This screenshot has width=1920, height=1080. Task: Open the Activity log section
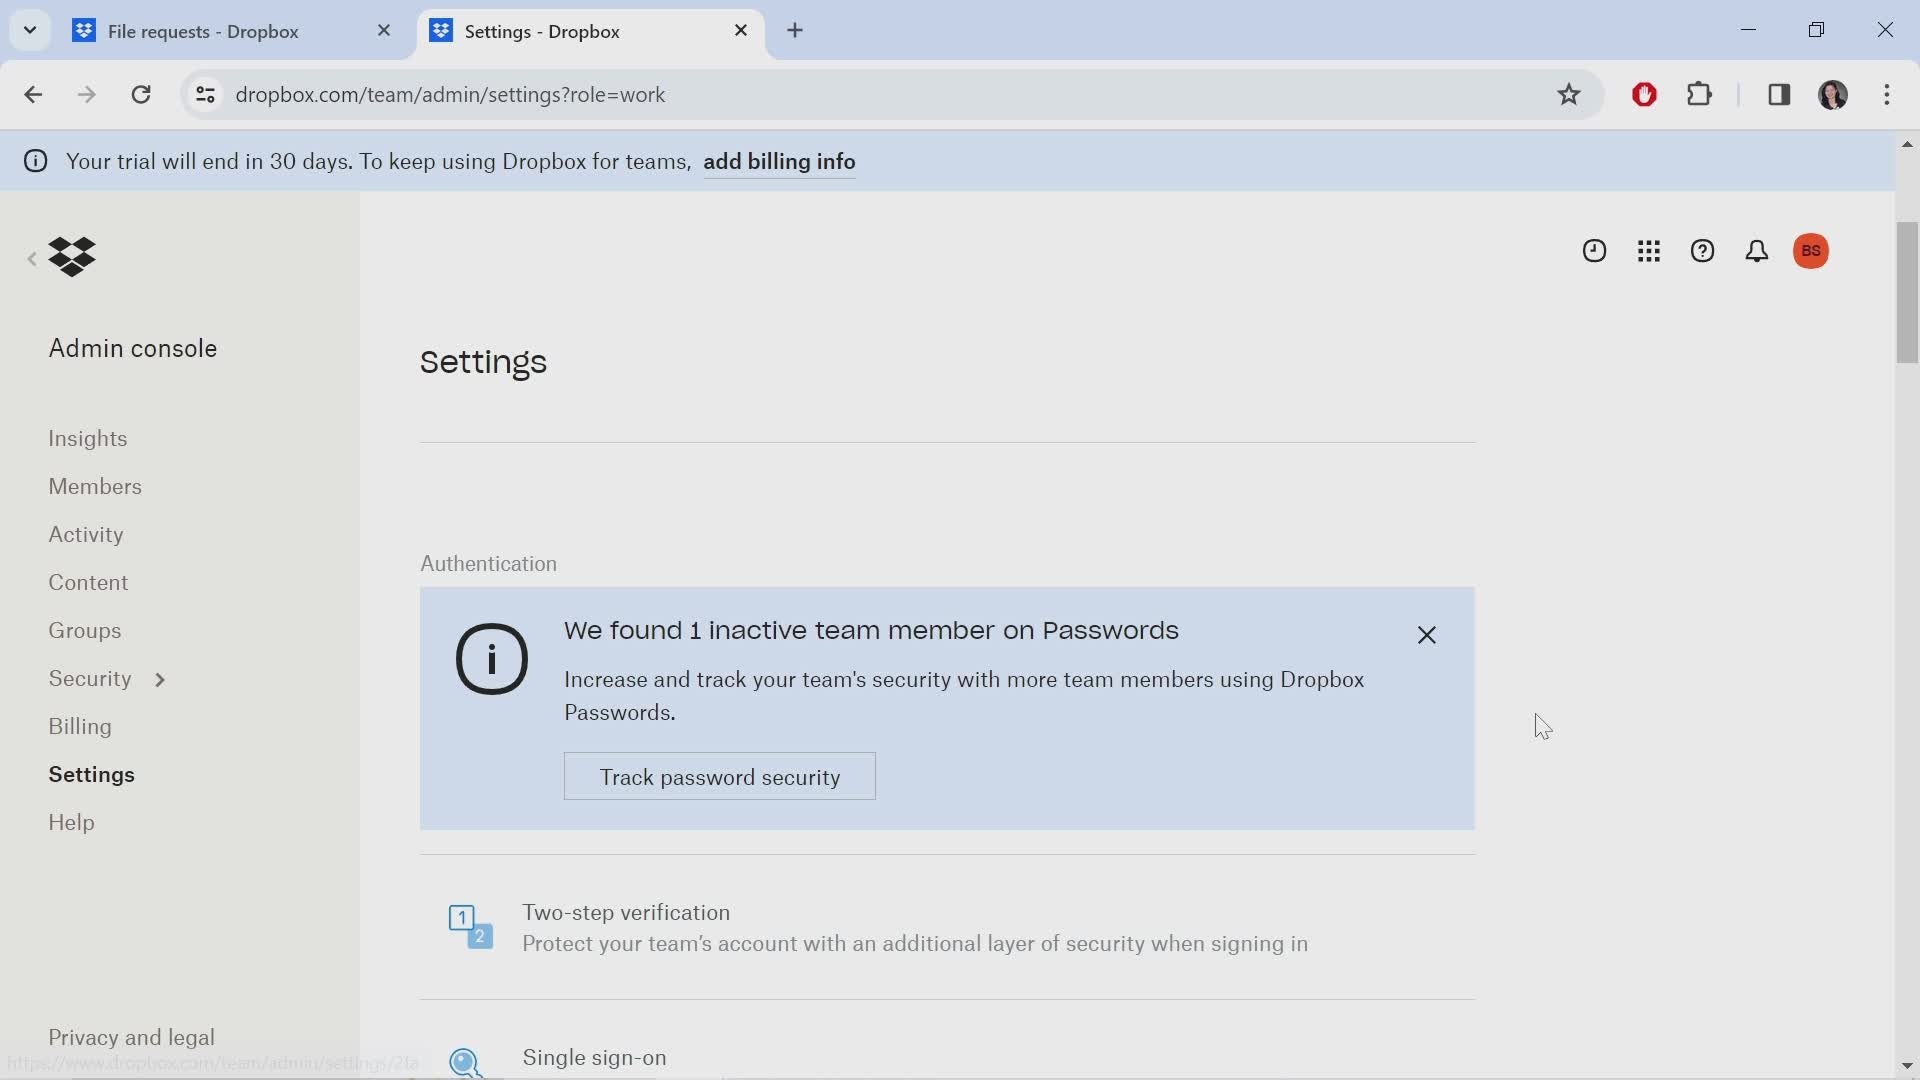pos(86,534)
